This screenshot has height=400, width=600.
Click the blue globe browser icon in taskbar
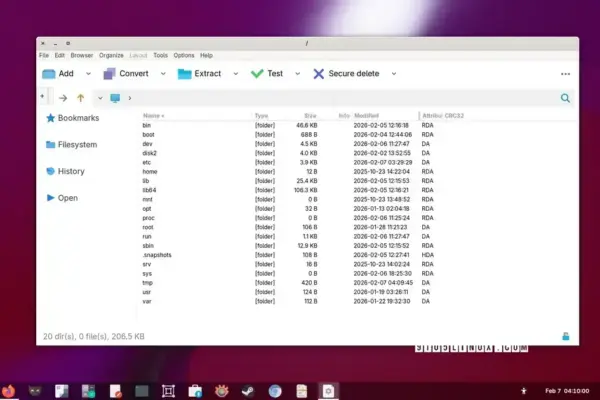275,391
